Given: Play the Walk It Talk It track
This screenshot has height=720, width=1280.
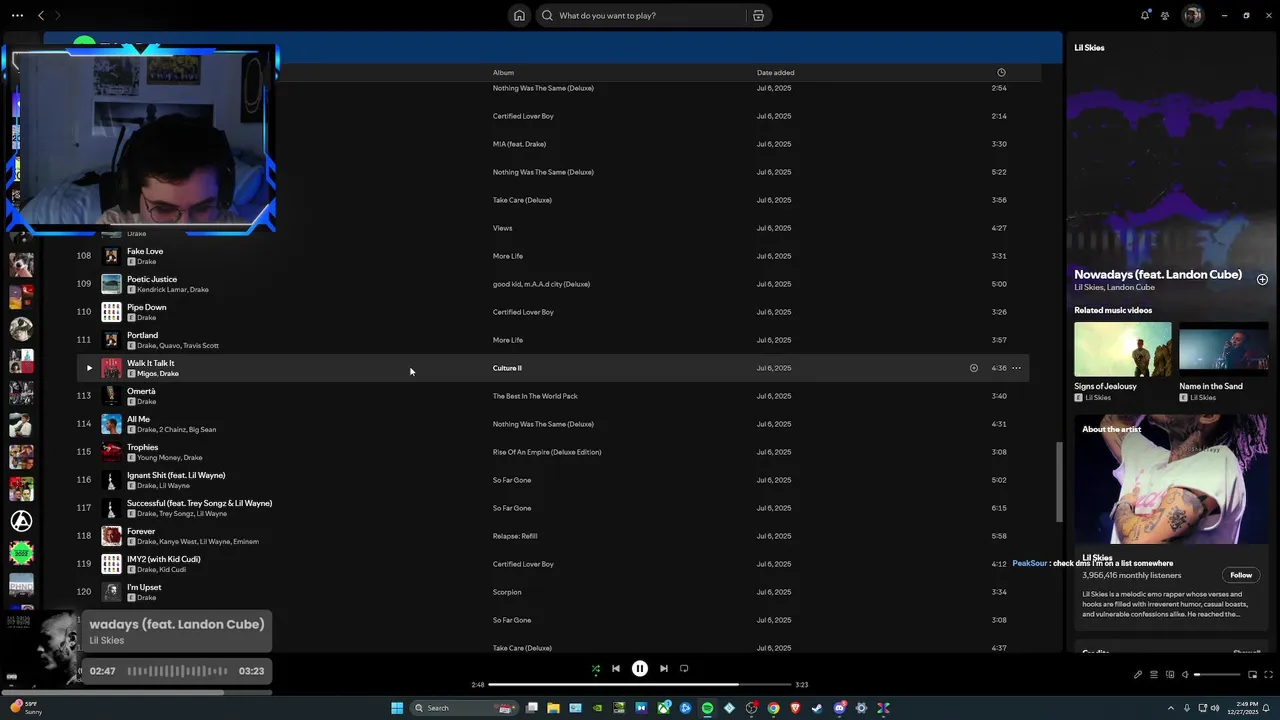Looking at the screenshot, I should tap(89, 368).
